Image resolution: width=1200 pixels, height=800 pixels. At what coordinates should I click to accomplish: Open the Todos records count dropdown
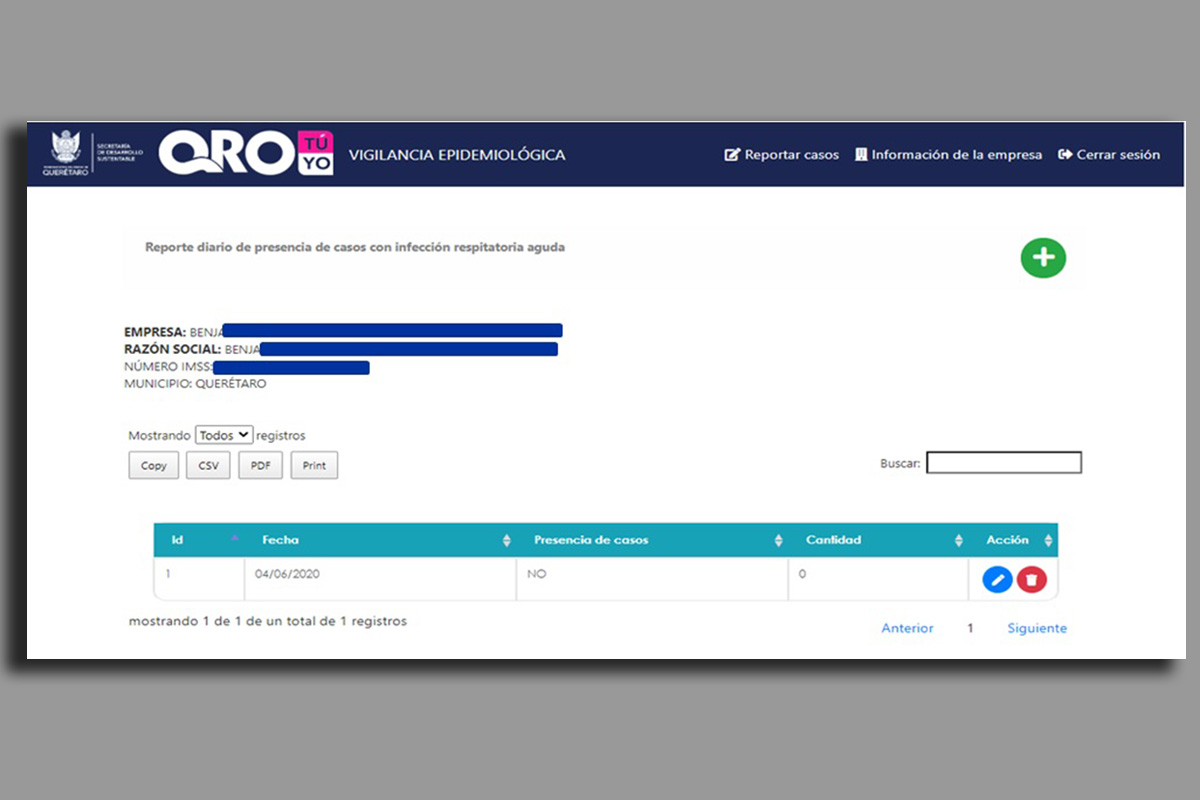click(224, 436)
